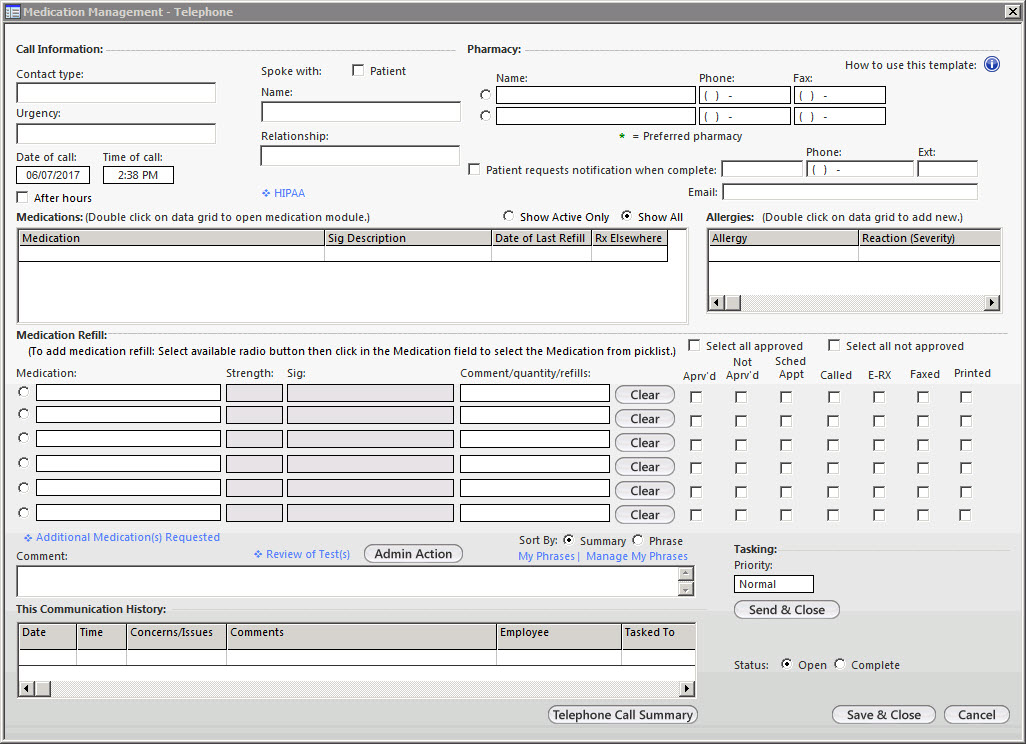Click the Employee column header
This screenshot has height=744, width=1026.
[x=559, y=636]
